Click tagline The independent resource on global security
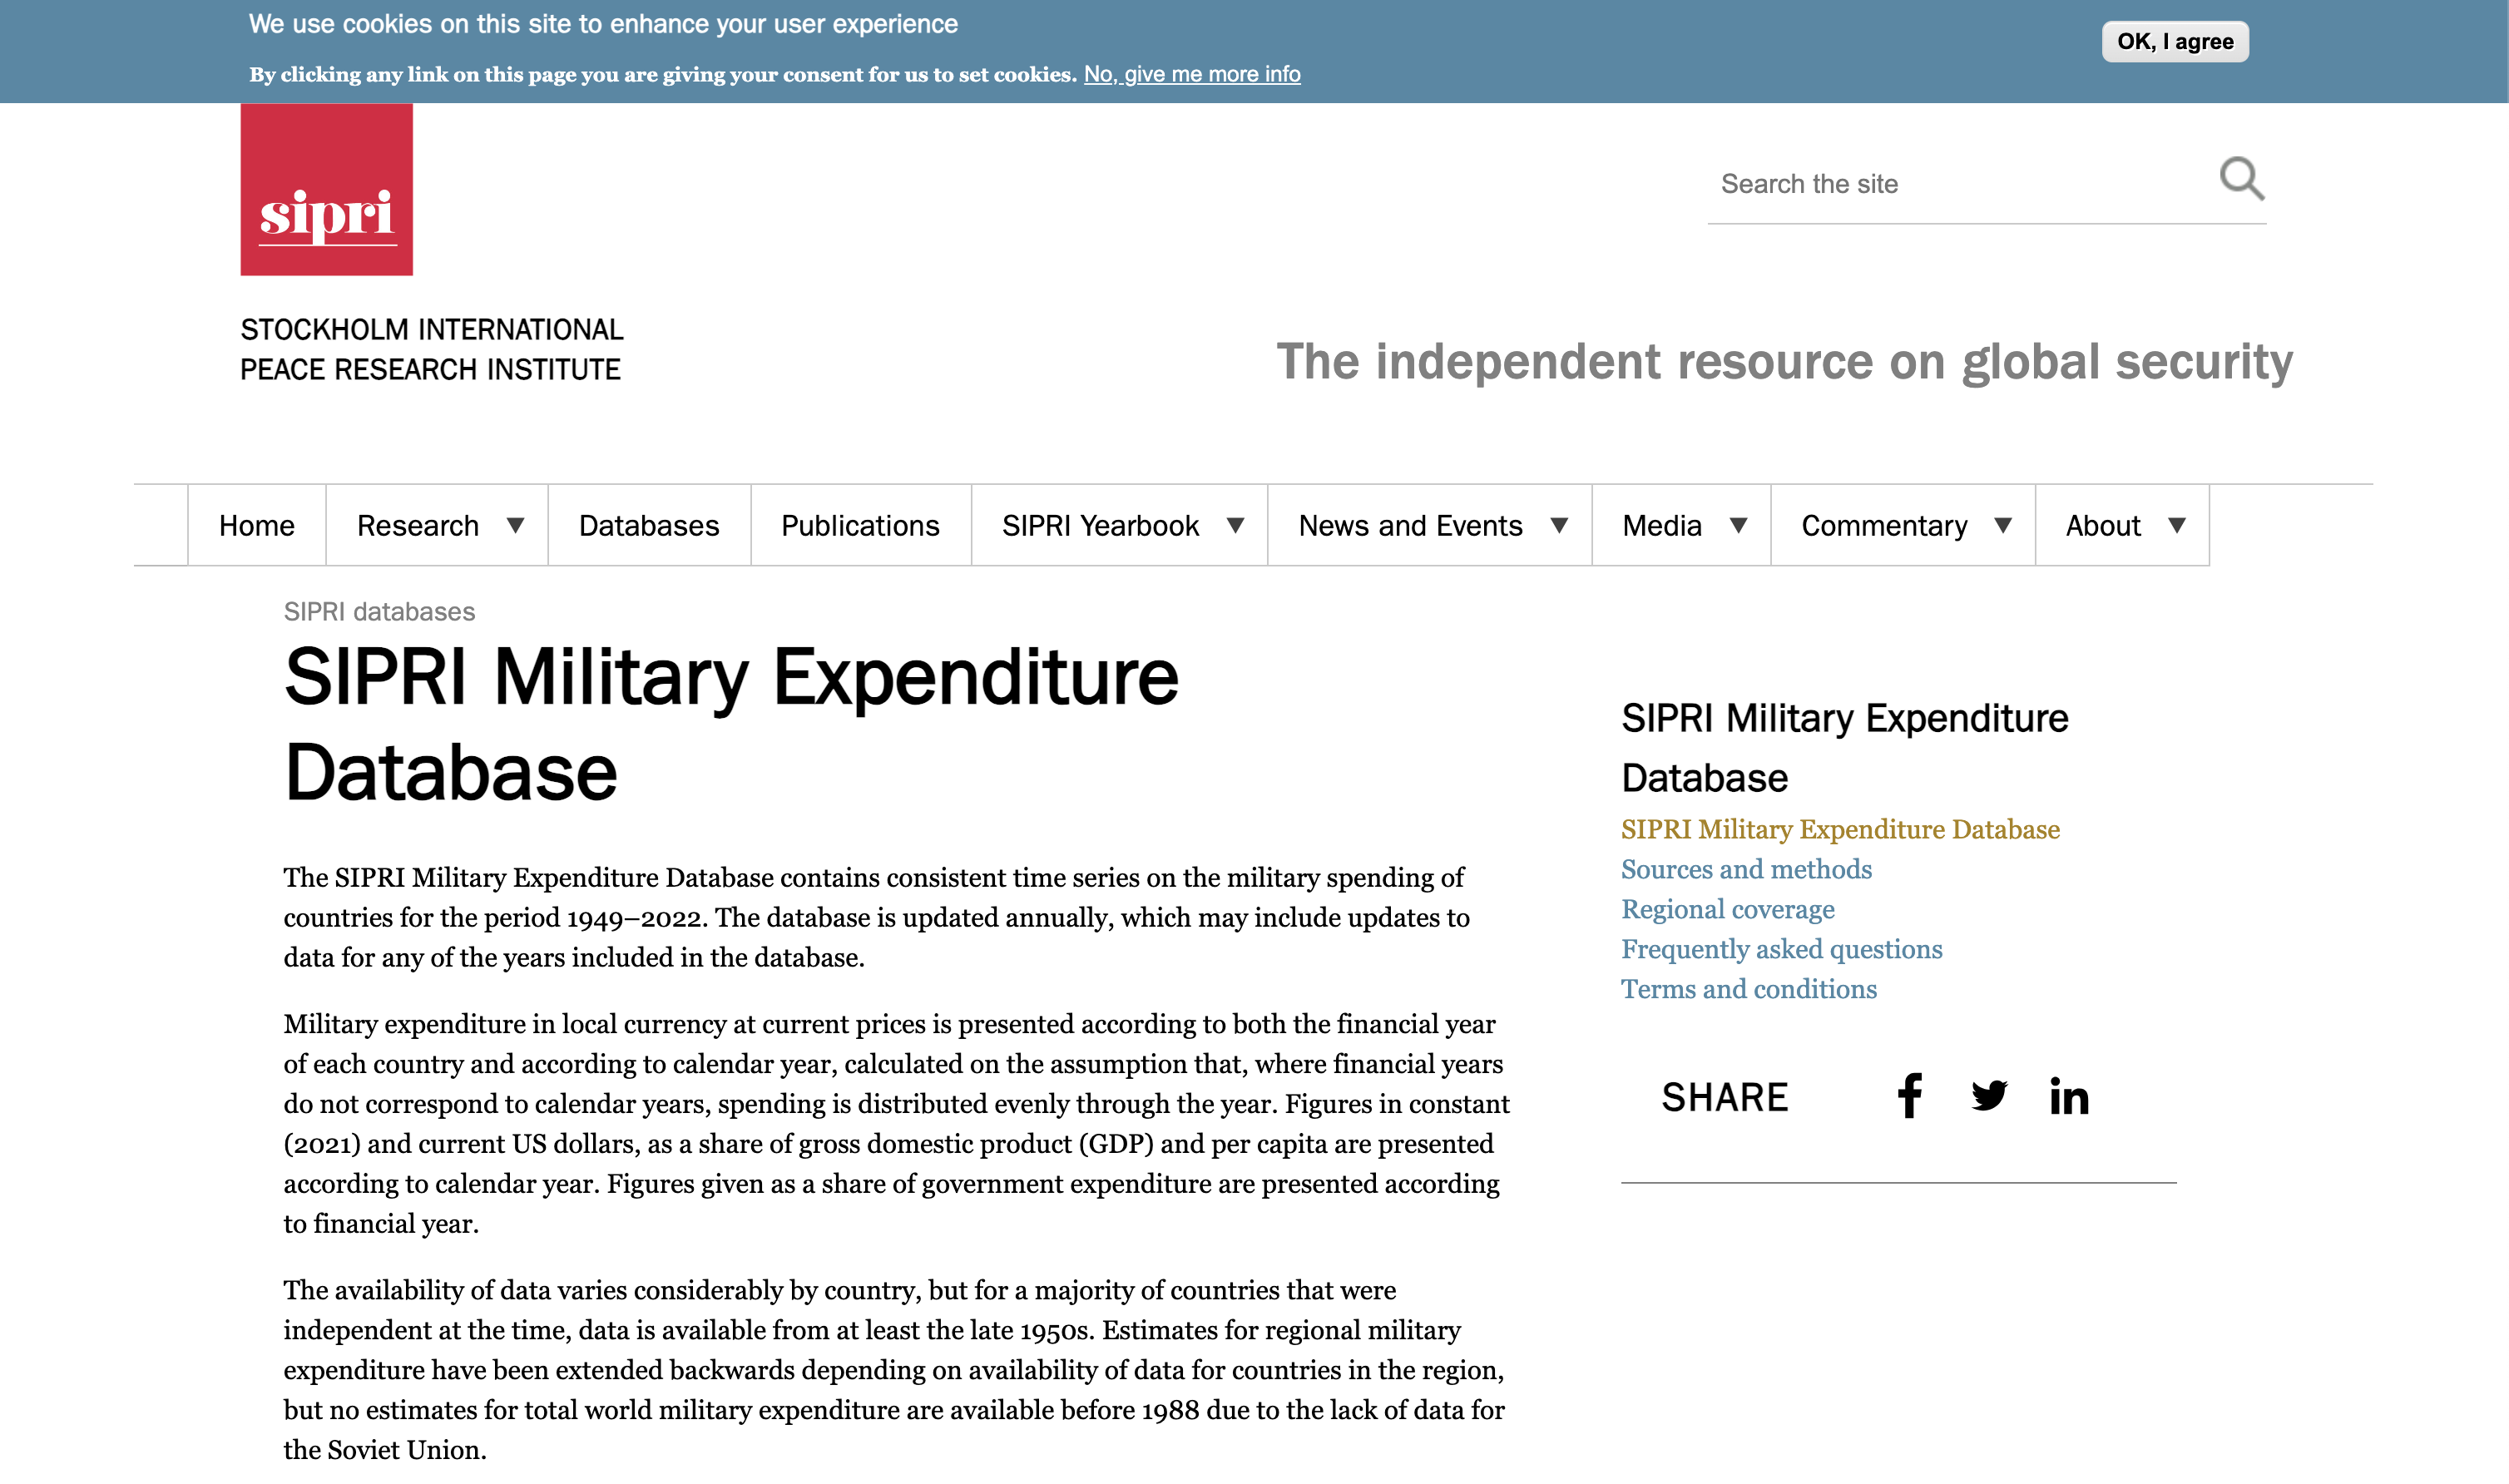2509x1484 pixels. 1784,362
